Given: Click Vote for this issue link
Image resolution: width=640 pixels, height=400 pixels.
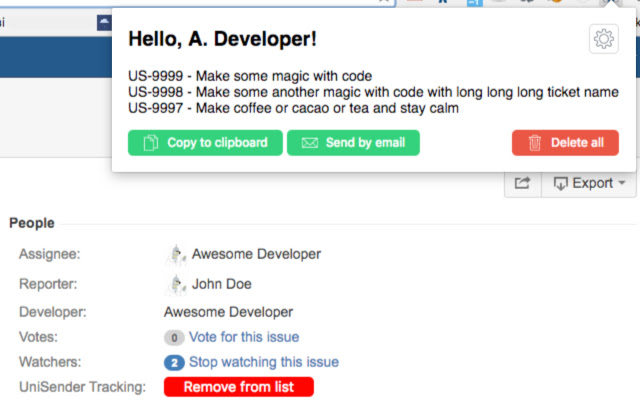Looking at the screenshot, I should pyautogui.click(x=243, y=337).
